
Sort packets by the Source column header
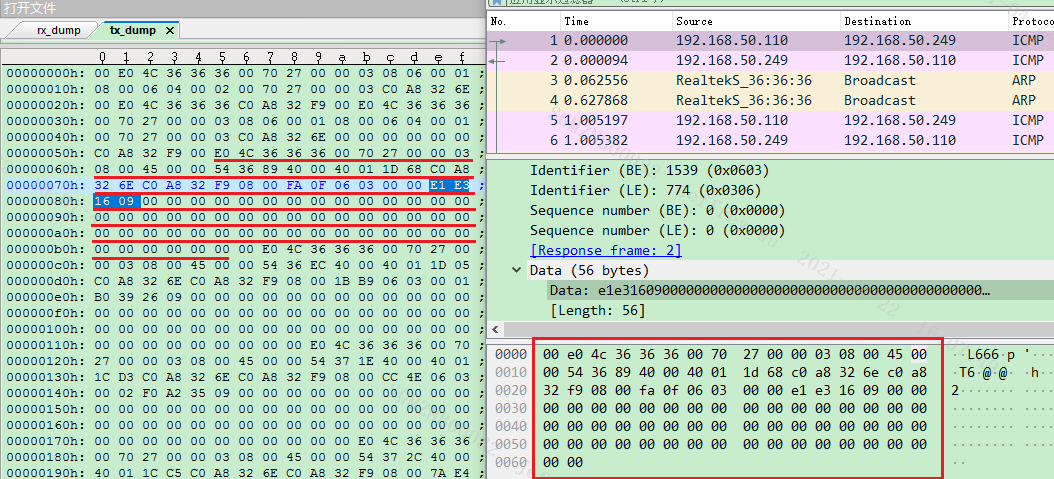coord(694,21)
